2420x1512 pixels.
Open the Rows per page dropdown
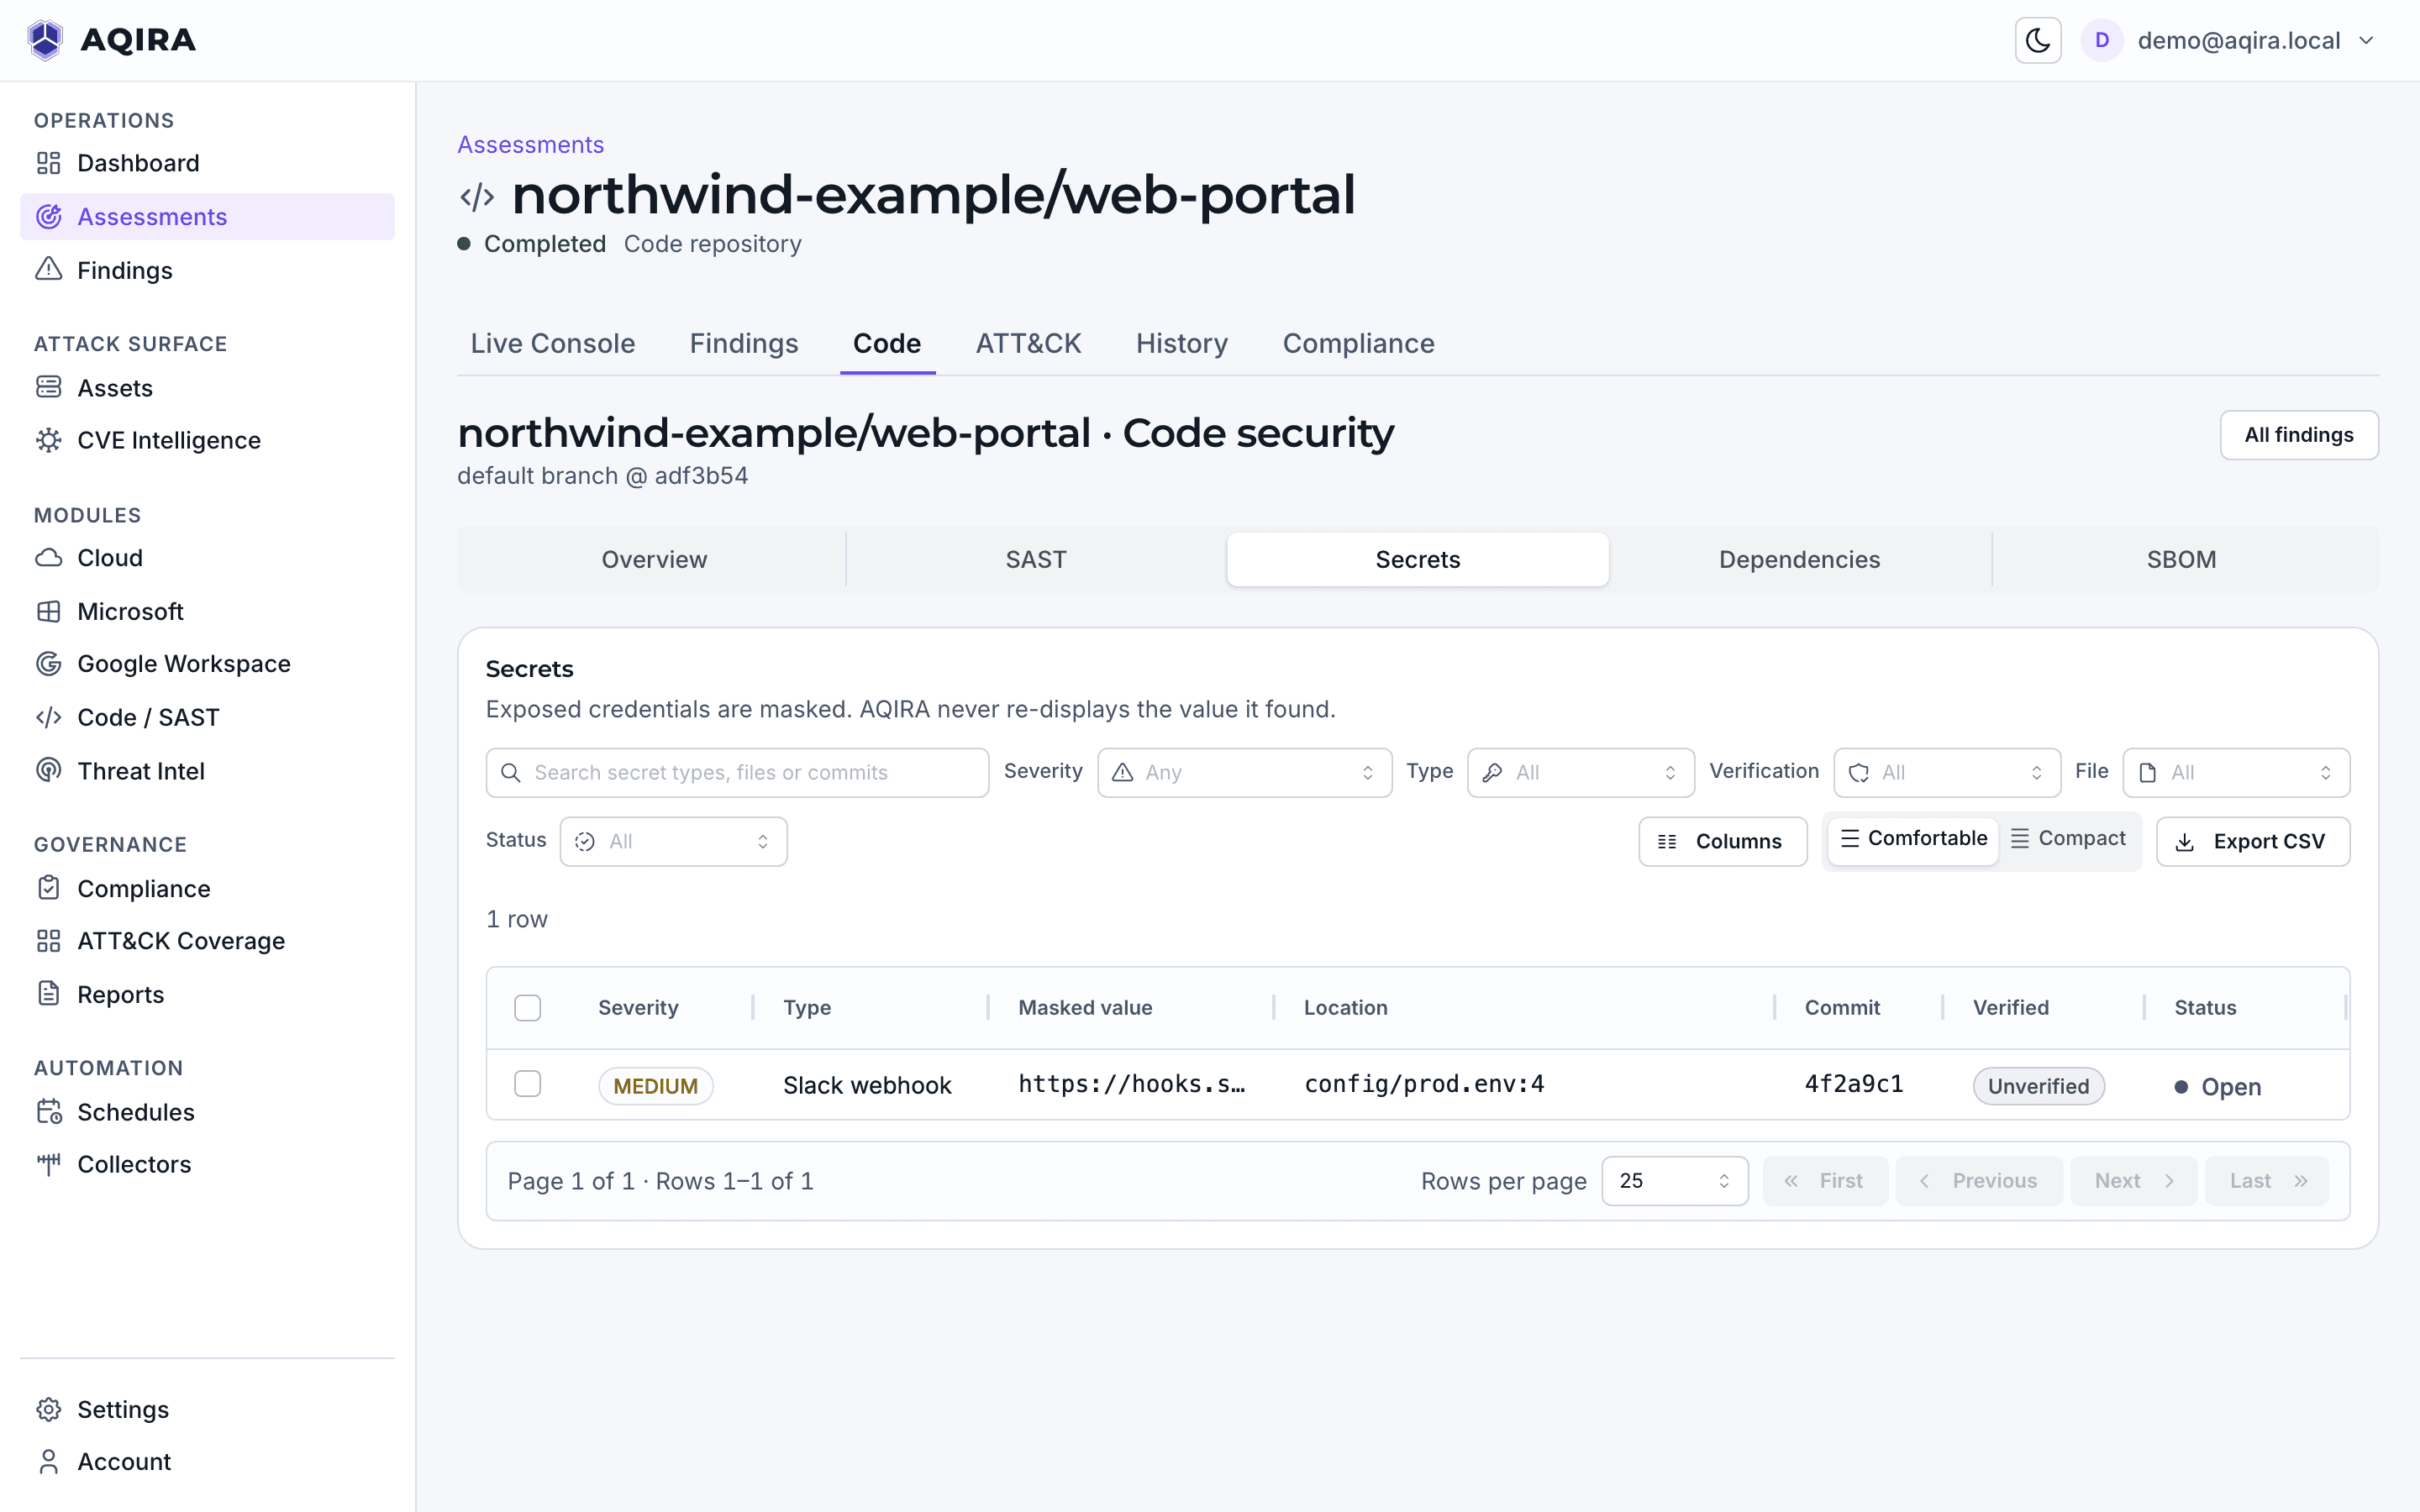pos(1675,1181)
